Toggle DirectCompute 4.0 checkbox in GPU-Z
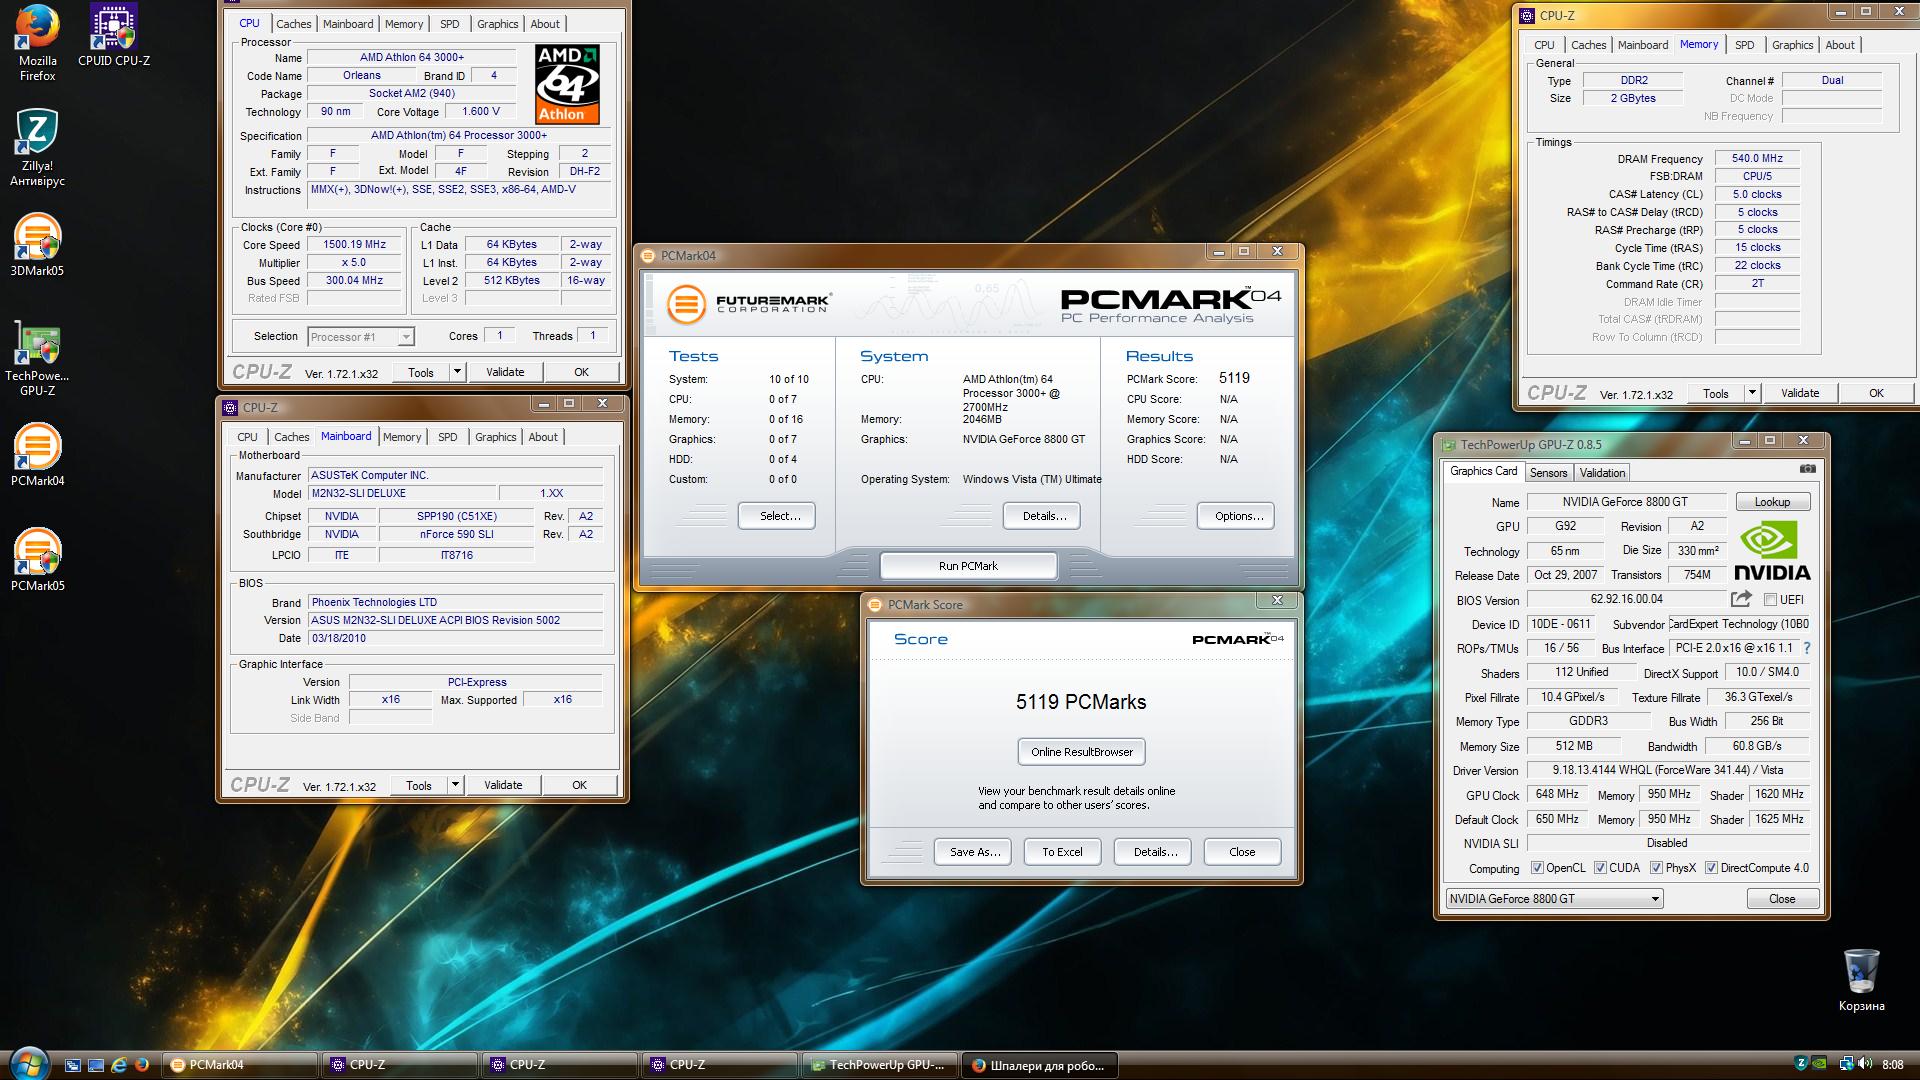Screen dimensions: 1920x1080 (1711, 868)
